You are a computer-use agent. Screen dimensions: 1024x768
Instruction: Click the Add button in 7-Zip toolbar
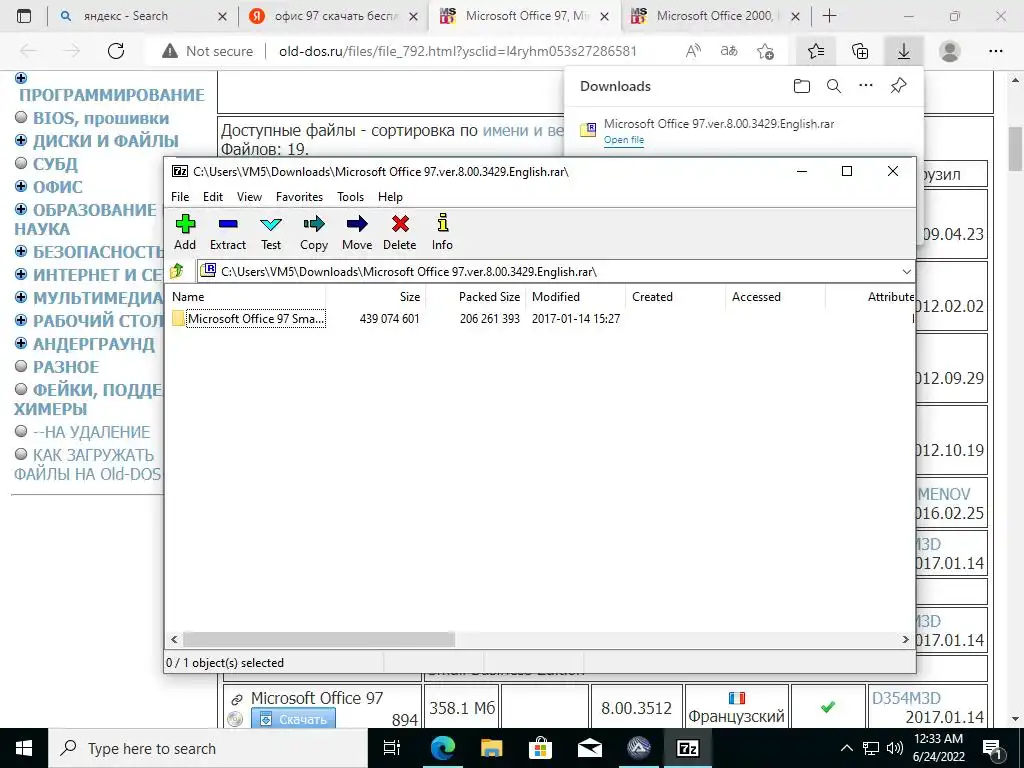click(x=185, y=232)
